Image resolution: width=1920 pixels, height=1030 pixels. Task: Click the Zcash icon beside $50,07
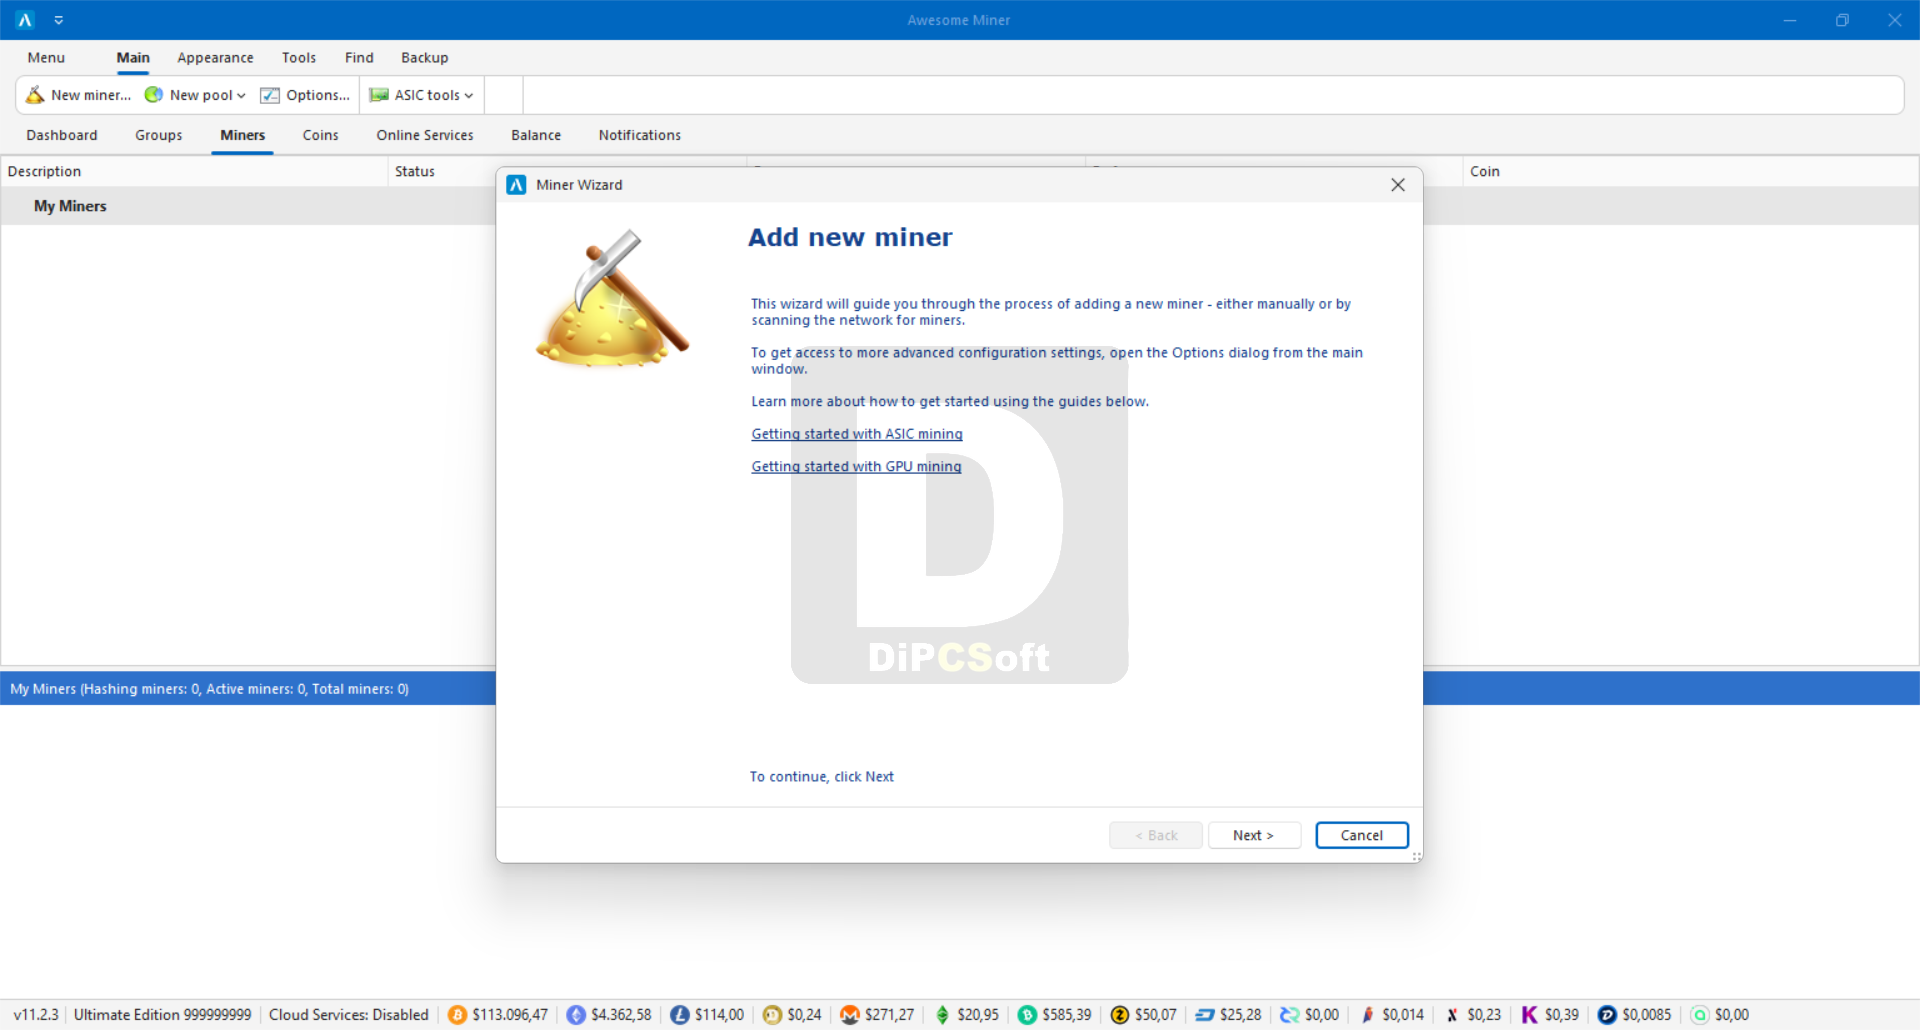1120,1015
